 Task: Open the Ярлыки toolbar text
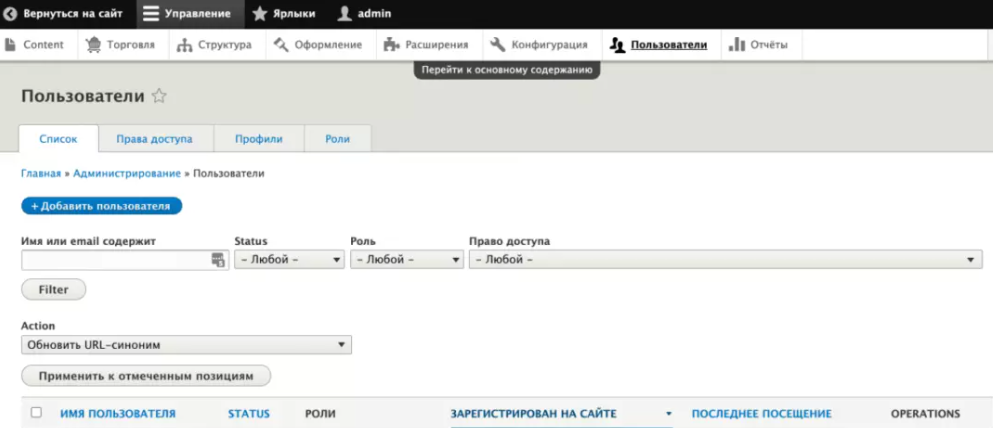pos(294,13)
